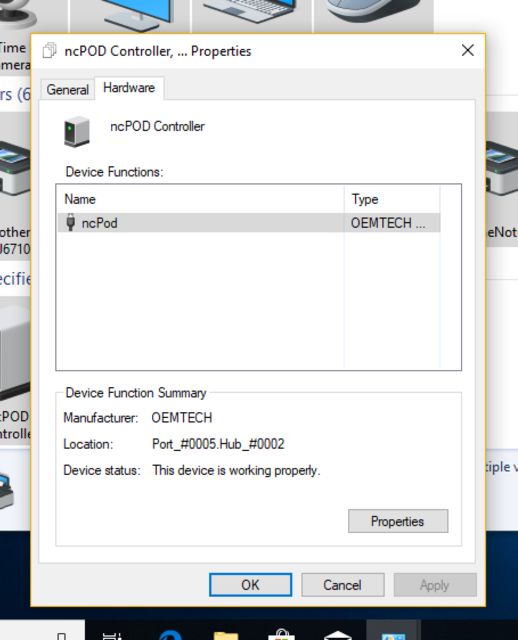Click the greyed-out Apply button

click(x=435, y=585)
